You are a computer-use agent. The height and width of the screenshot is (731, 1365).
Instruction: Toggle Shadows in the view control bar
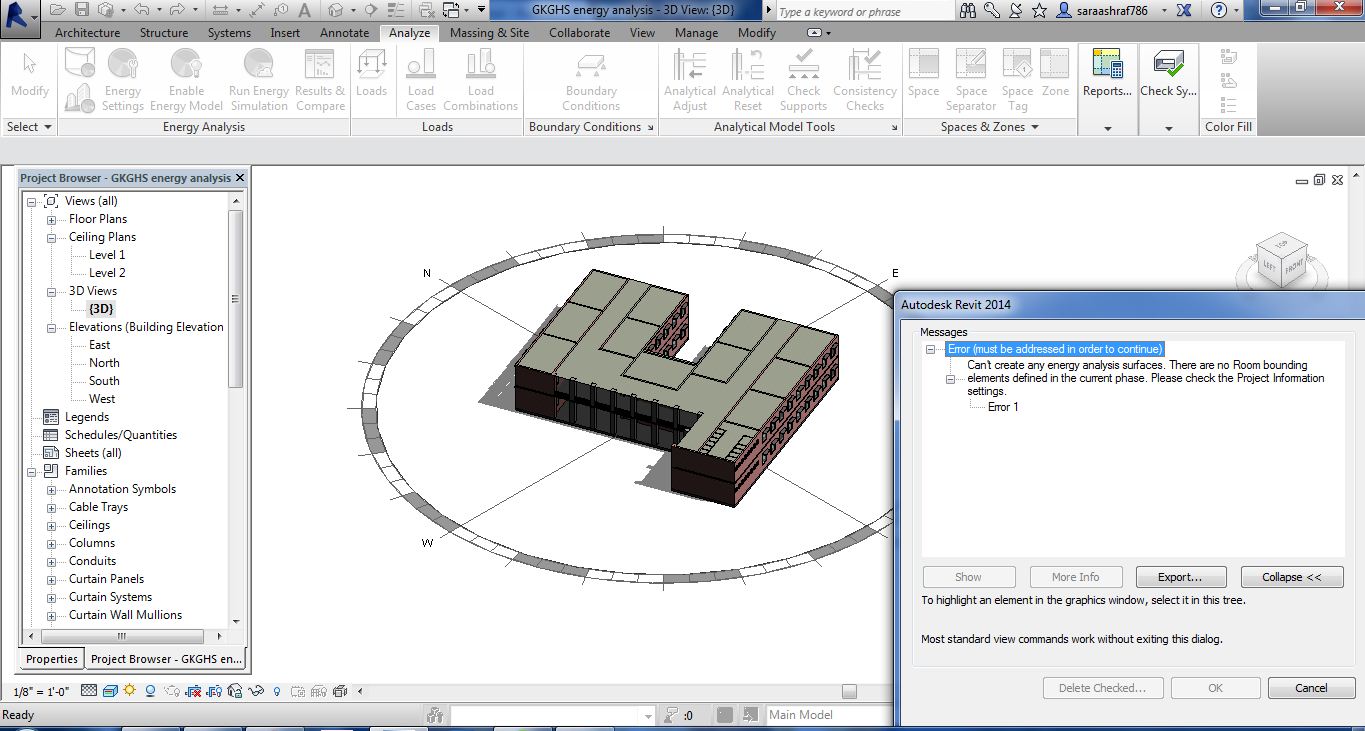[x=150, y=690]
